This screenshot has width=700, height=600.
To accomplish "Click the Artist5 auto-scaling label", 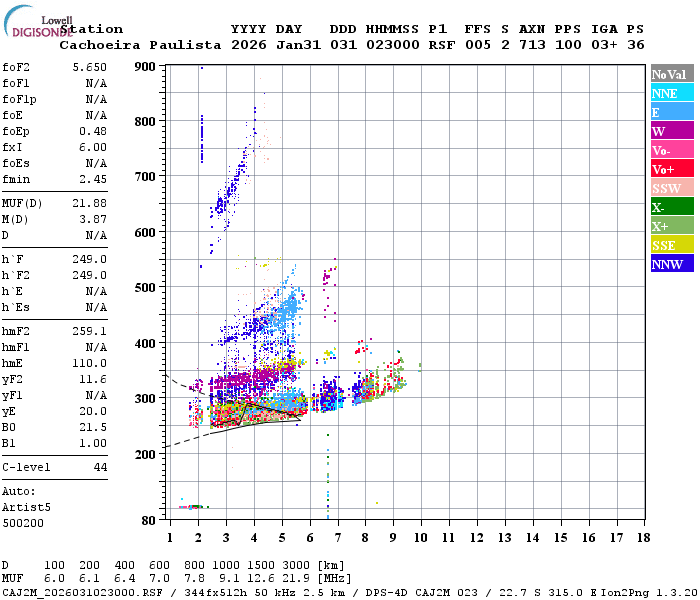I will coord(26,508).
